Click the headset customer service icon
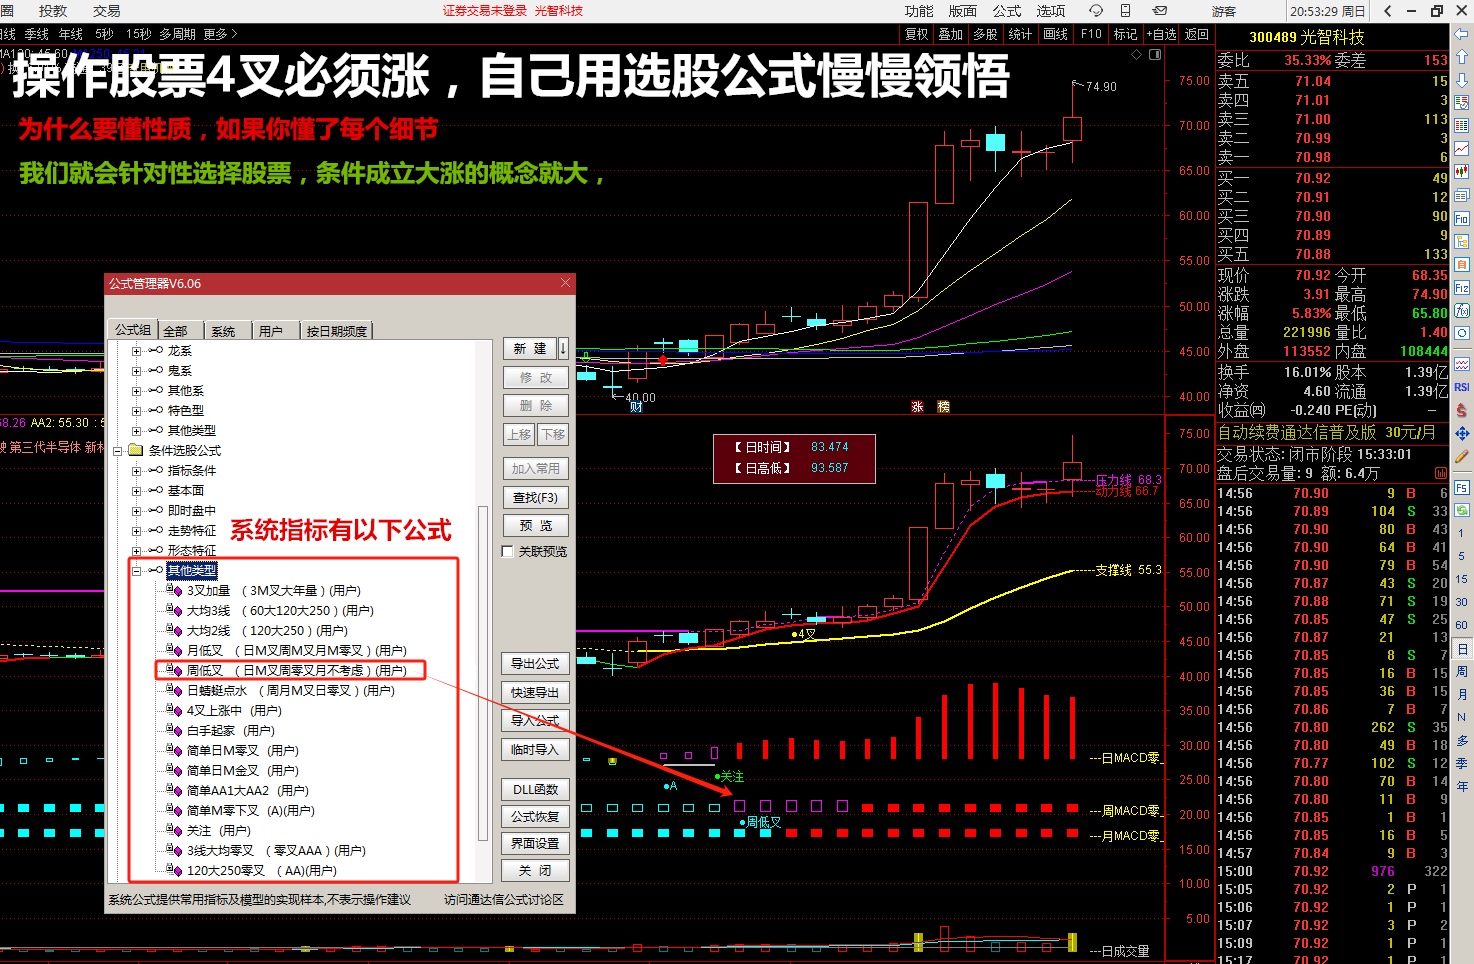Viewport: 1474px width, 964px height. (1096, 11)
